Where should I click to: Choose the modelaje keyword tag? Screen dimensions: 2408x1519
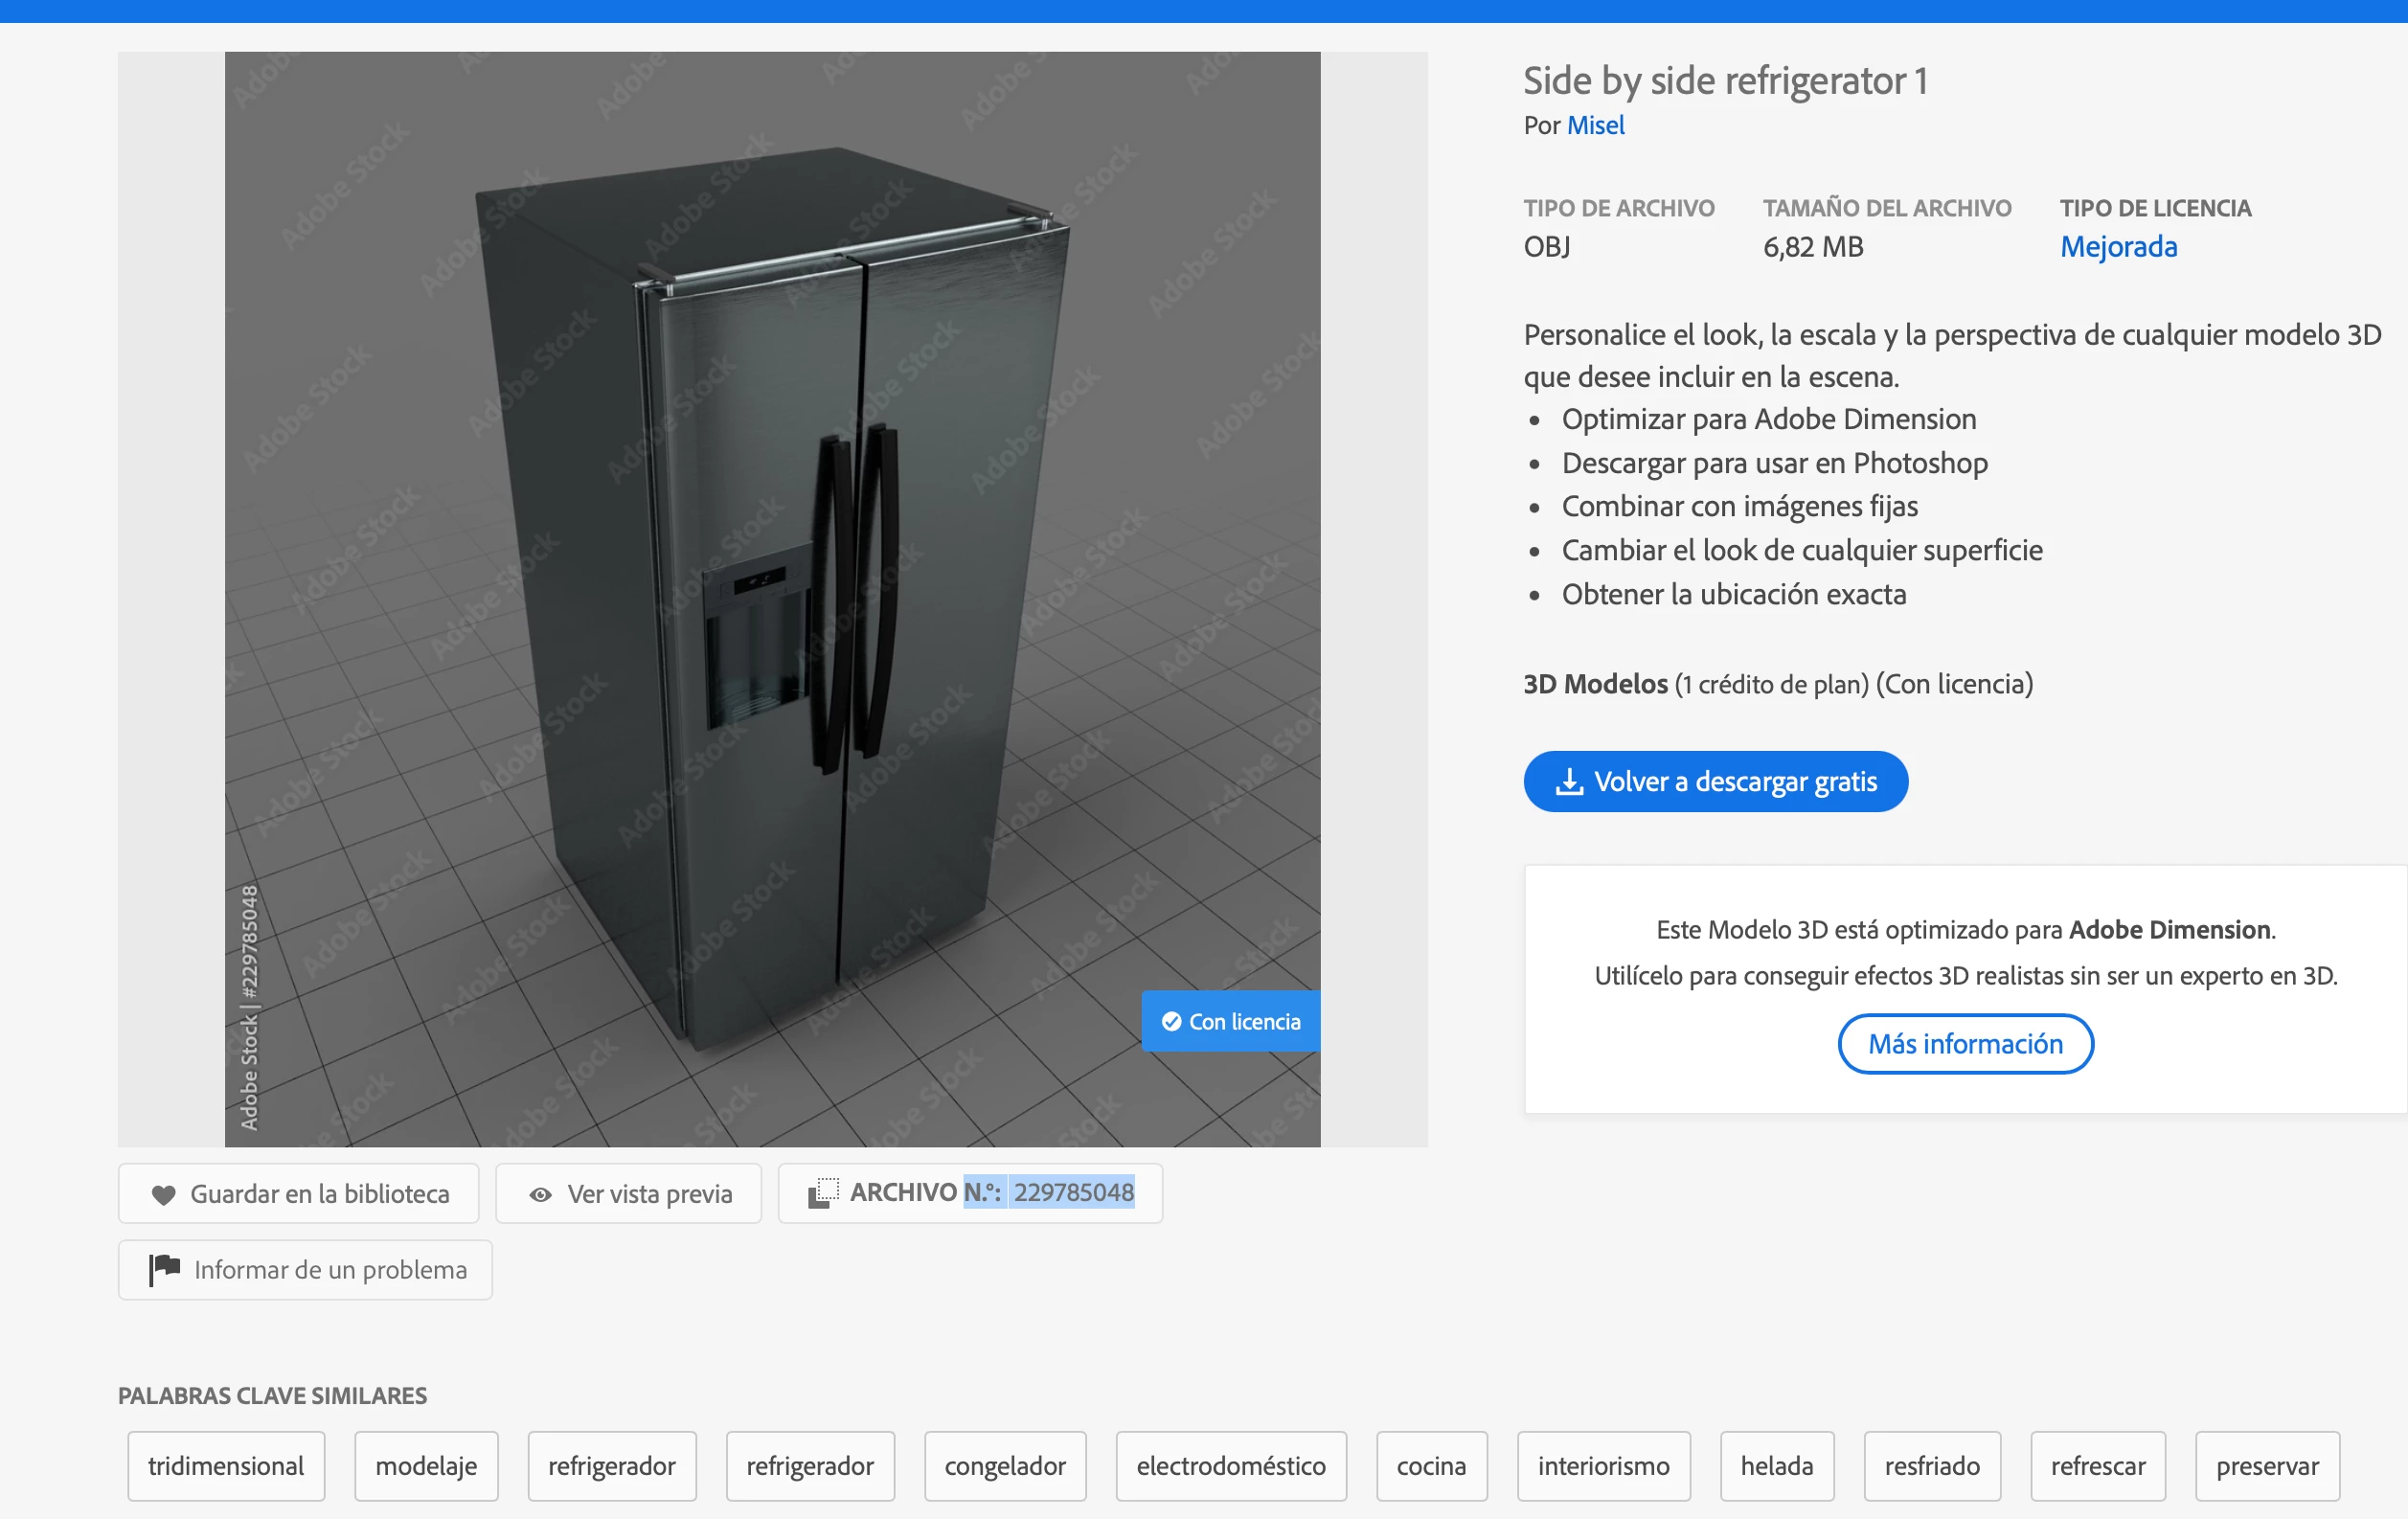click(x=426, y=1466)
